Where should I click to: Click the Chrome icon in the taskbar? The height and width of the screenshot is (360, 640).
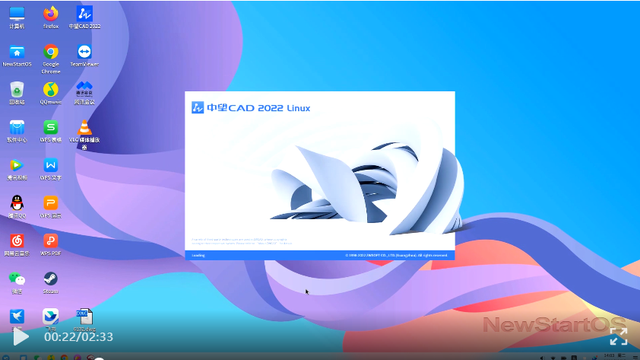click(64, 358)
